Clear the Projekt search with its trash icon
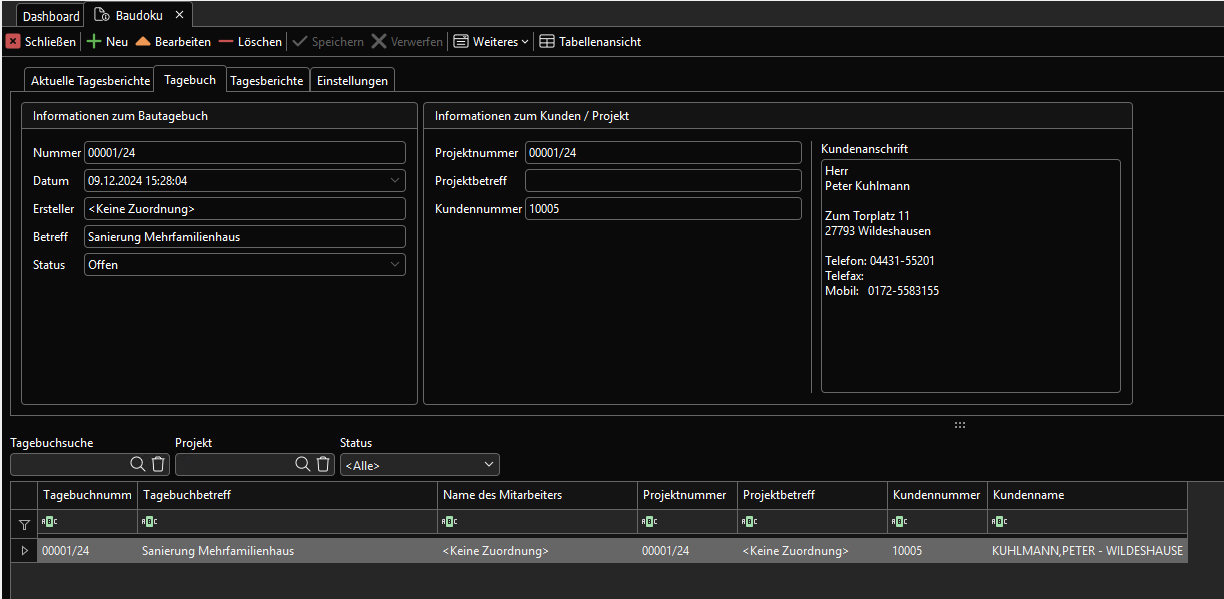The image size is (1224, 599). click(323, 464)
